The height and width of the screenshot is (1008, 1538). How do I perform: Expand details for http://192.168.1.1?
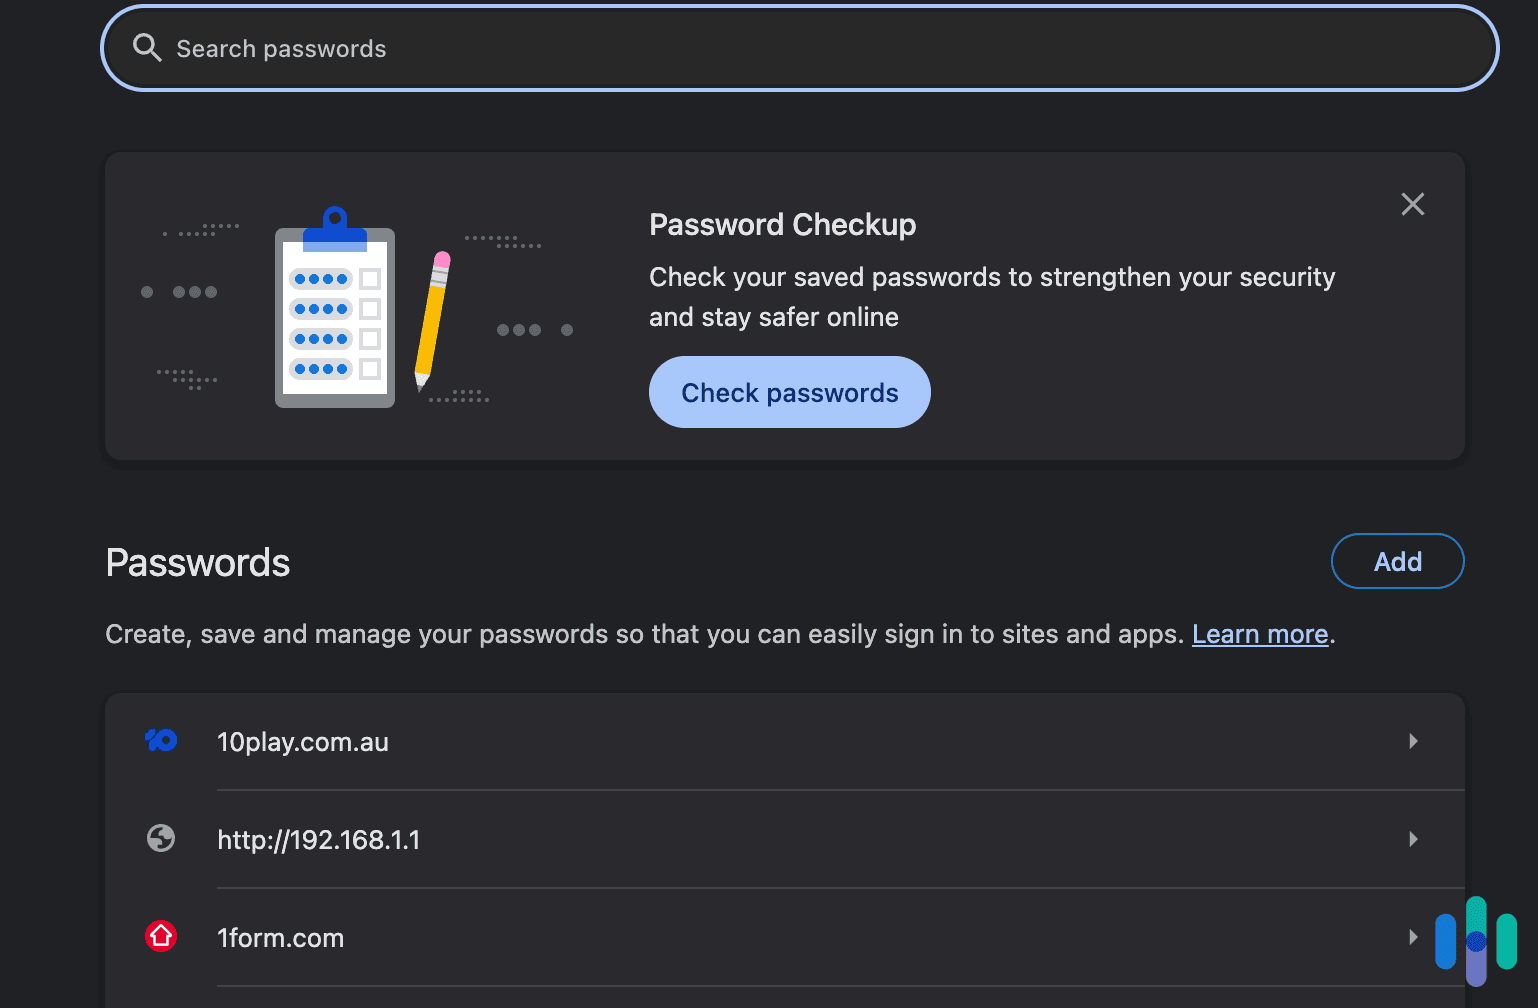1413,839
